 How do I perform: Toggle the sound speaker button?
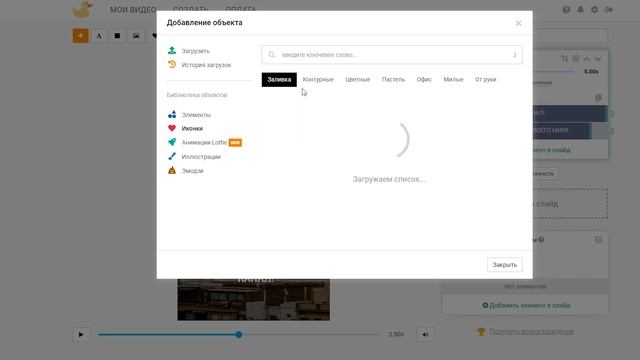425,335
